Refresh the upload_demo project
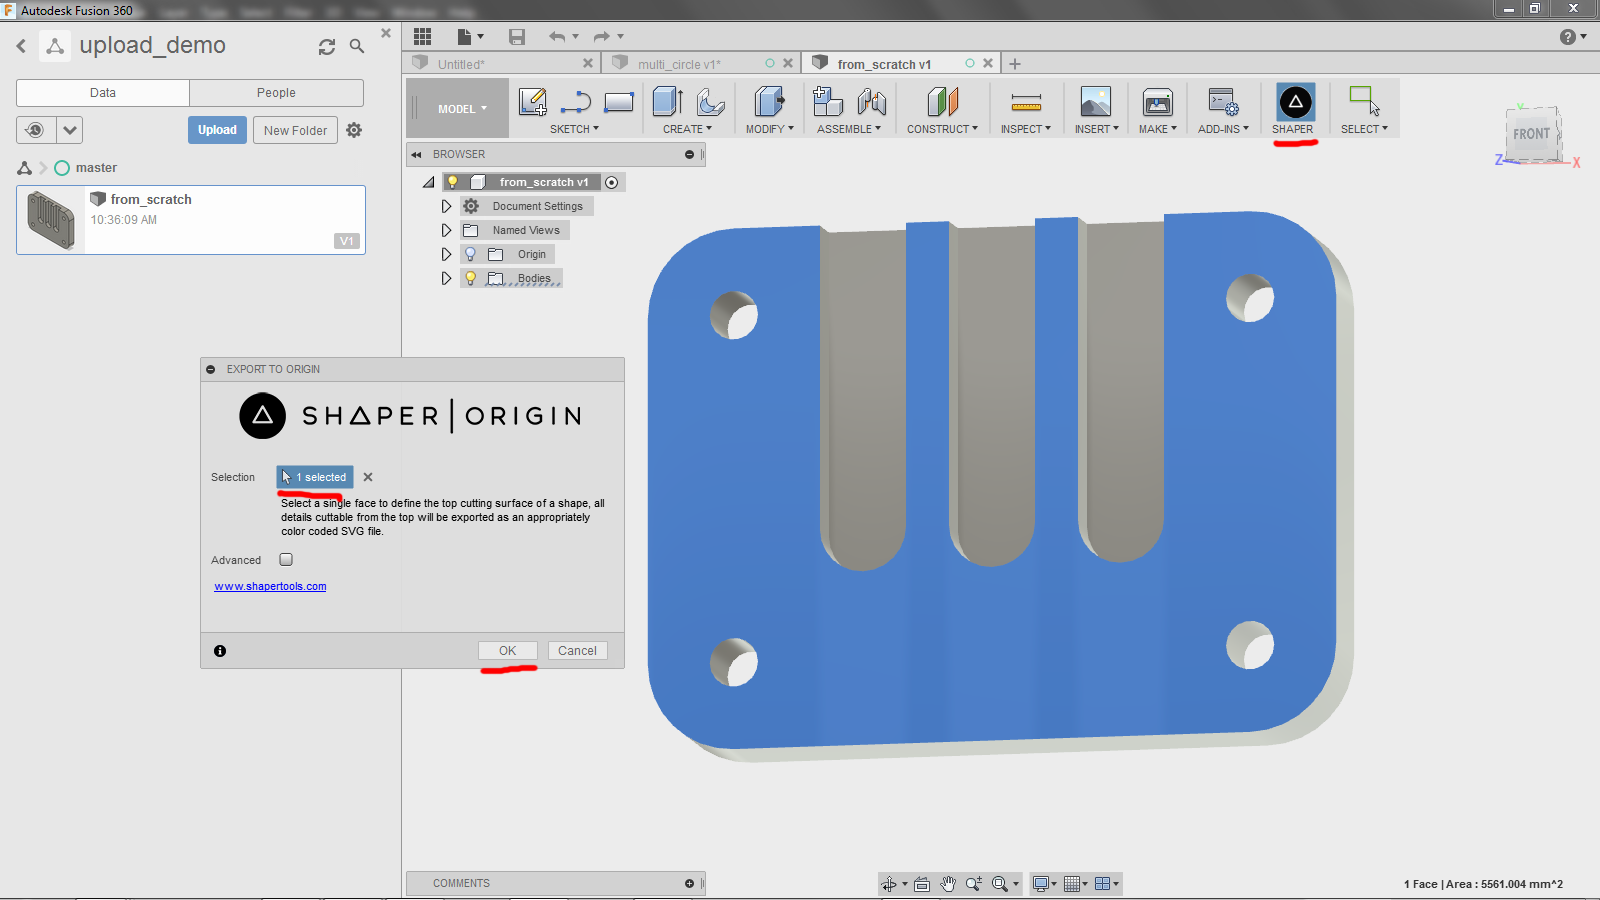 (327, 46)
